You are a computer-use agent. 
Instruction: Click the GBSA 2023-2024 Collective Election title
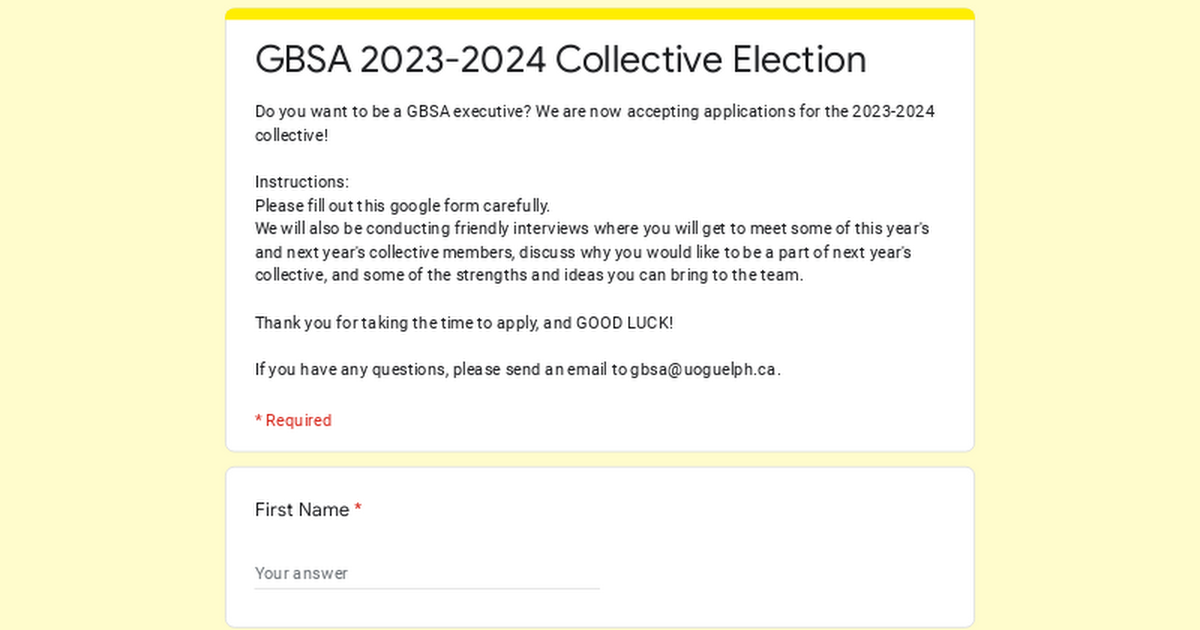(x=560, y=60)
